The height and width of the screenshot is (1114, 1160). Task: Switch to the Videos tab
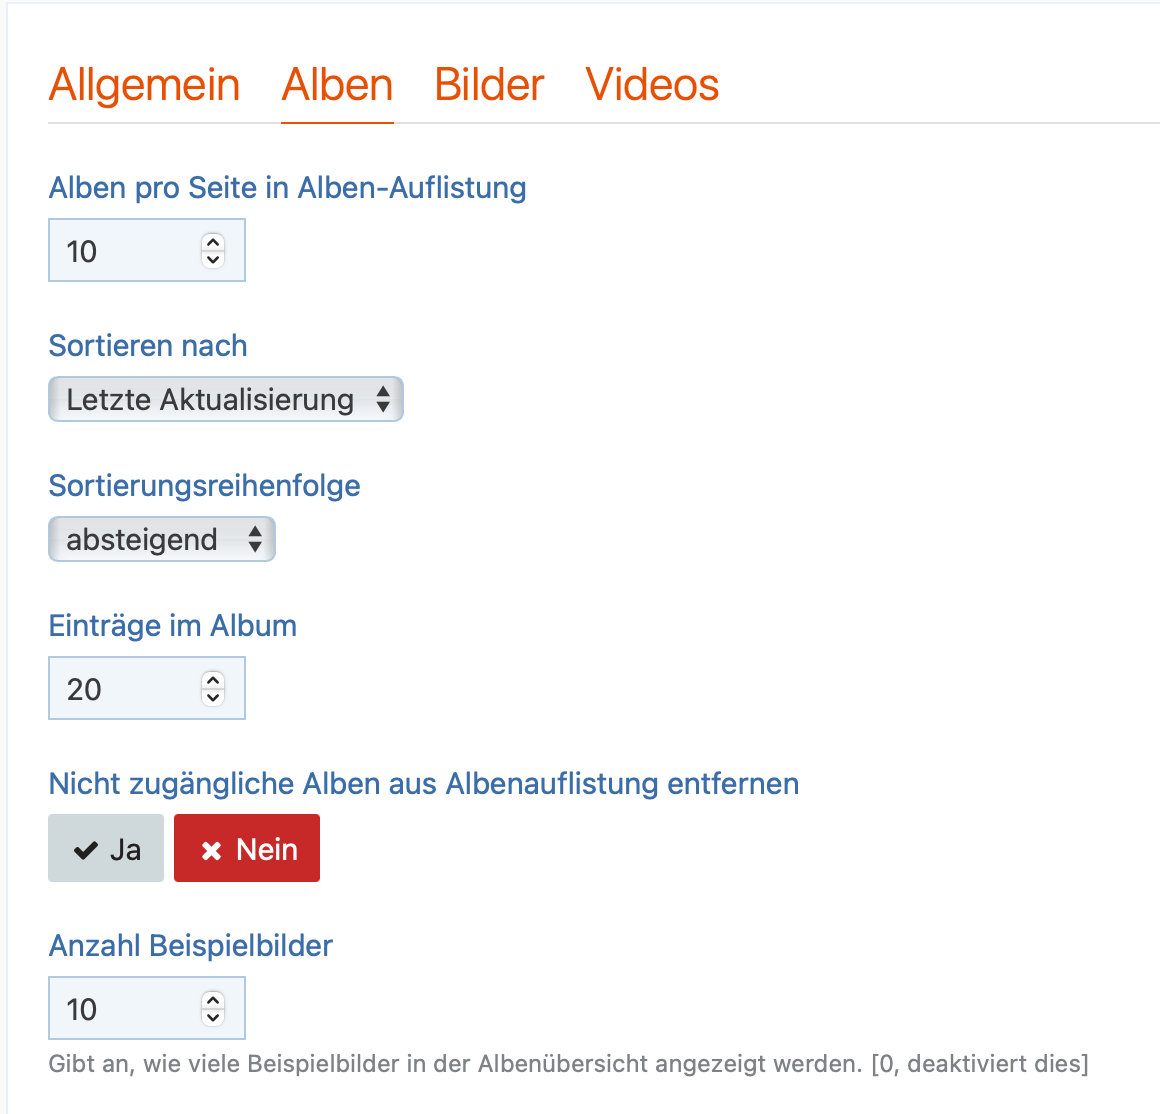pyautogui.click(x=652, y=85)
